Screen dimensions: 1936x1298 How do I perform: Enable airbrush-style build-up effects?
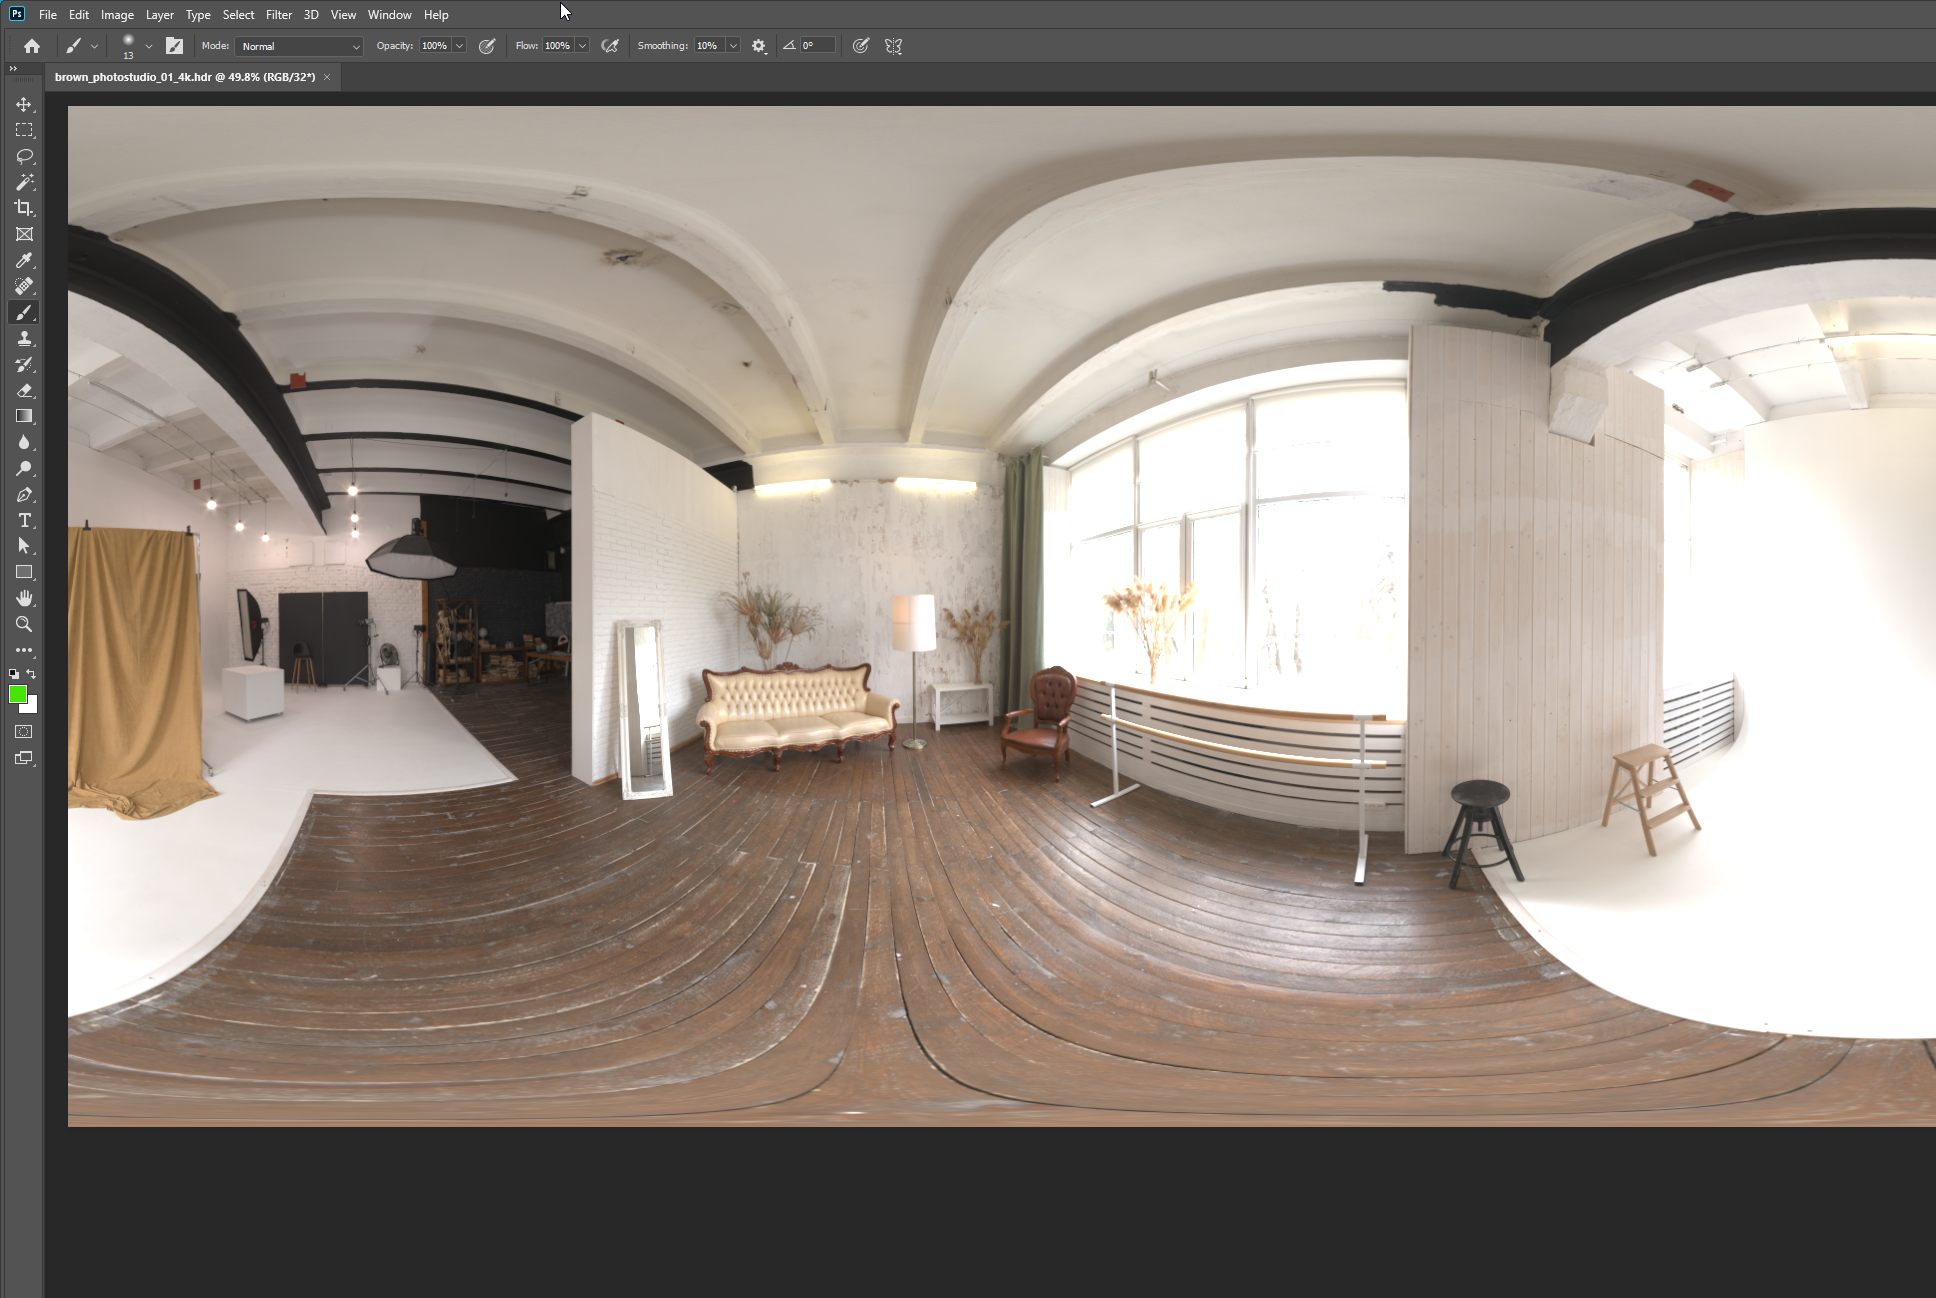coord(609,46)
